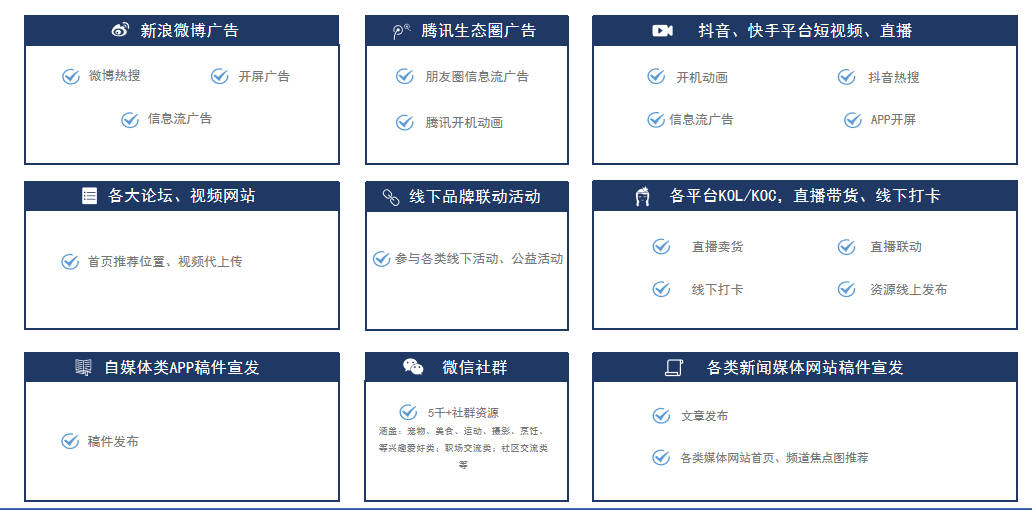Click the newspaper icon beside 自媒体类APP稿件宣发

click(83, 367)
